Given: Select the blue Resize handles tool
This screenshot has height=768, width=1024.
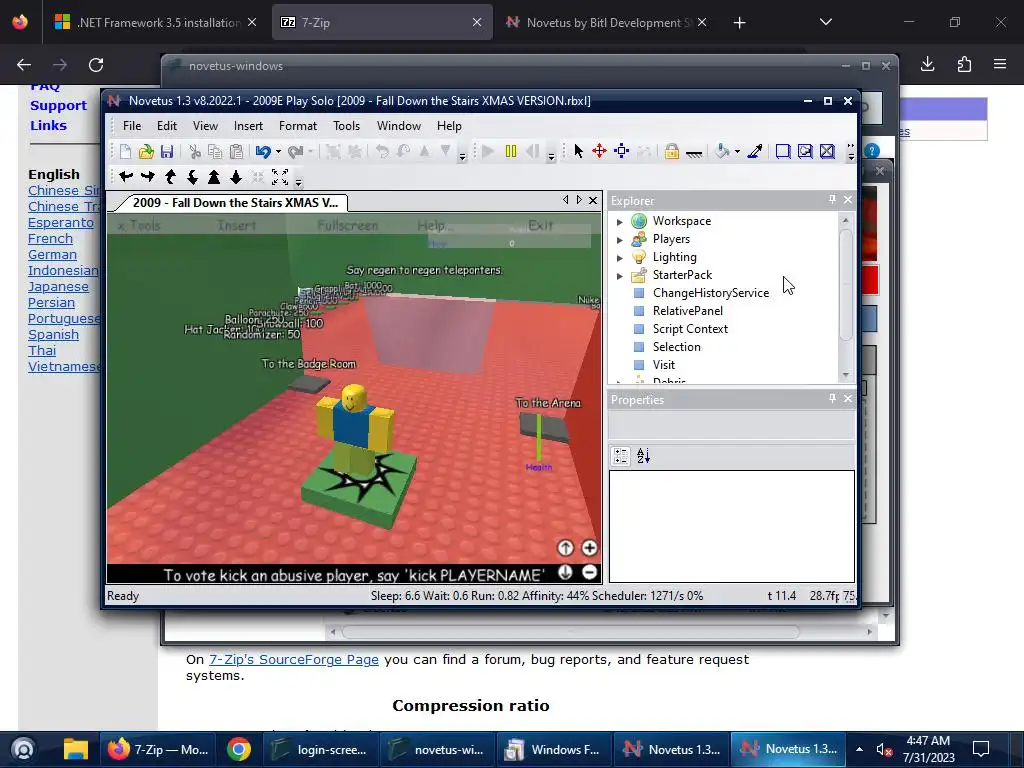Looking at the screenshot, I should pyautogui.click(x=621, y=152).
